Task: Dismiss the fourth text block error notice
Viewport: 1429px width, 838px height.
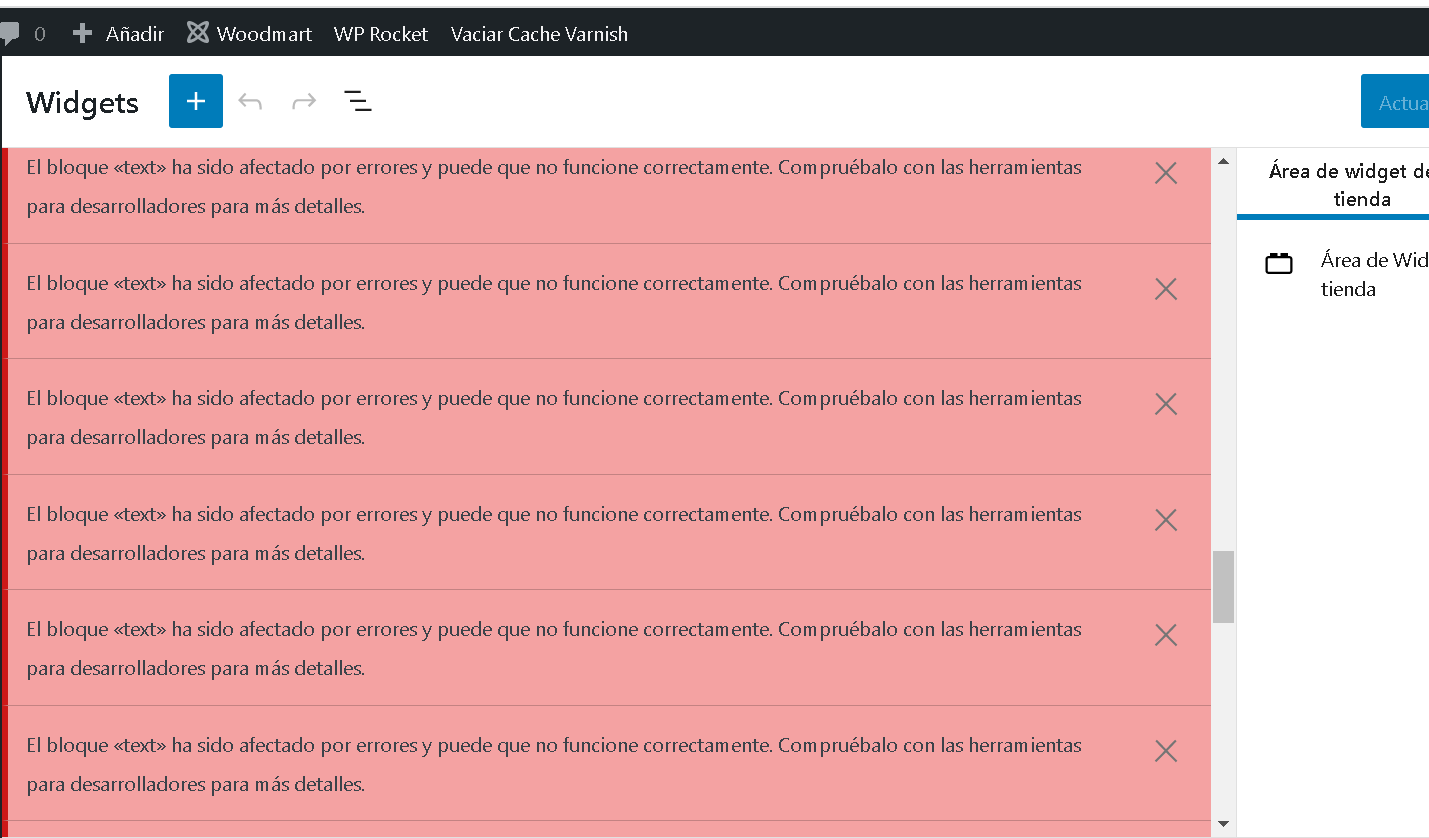Action: tap(1166, 520)
